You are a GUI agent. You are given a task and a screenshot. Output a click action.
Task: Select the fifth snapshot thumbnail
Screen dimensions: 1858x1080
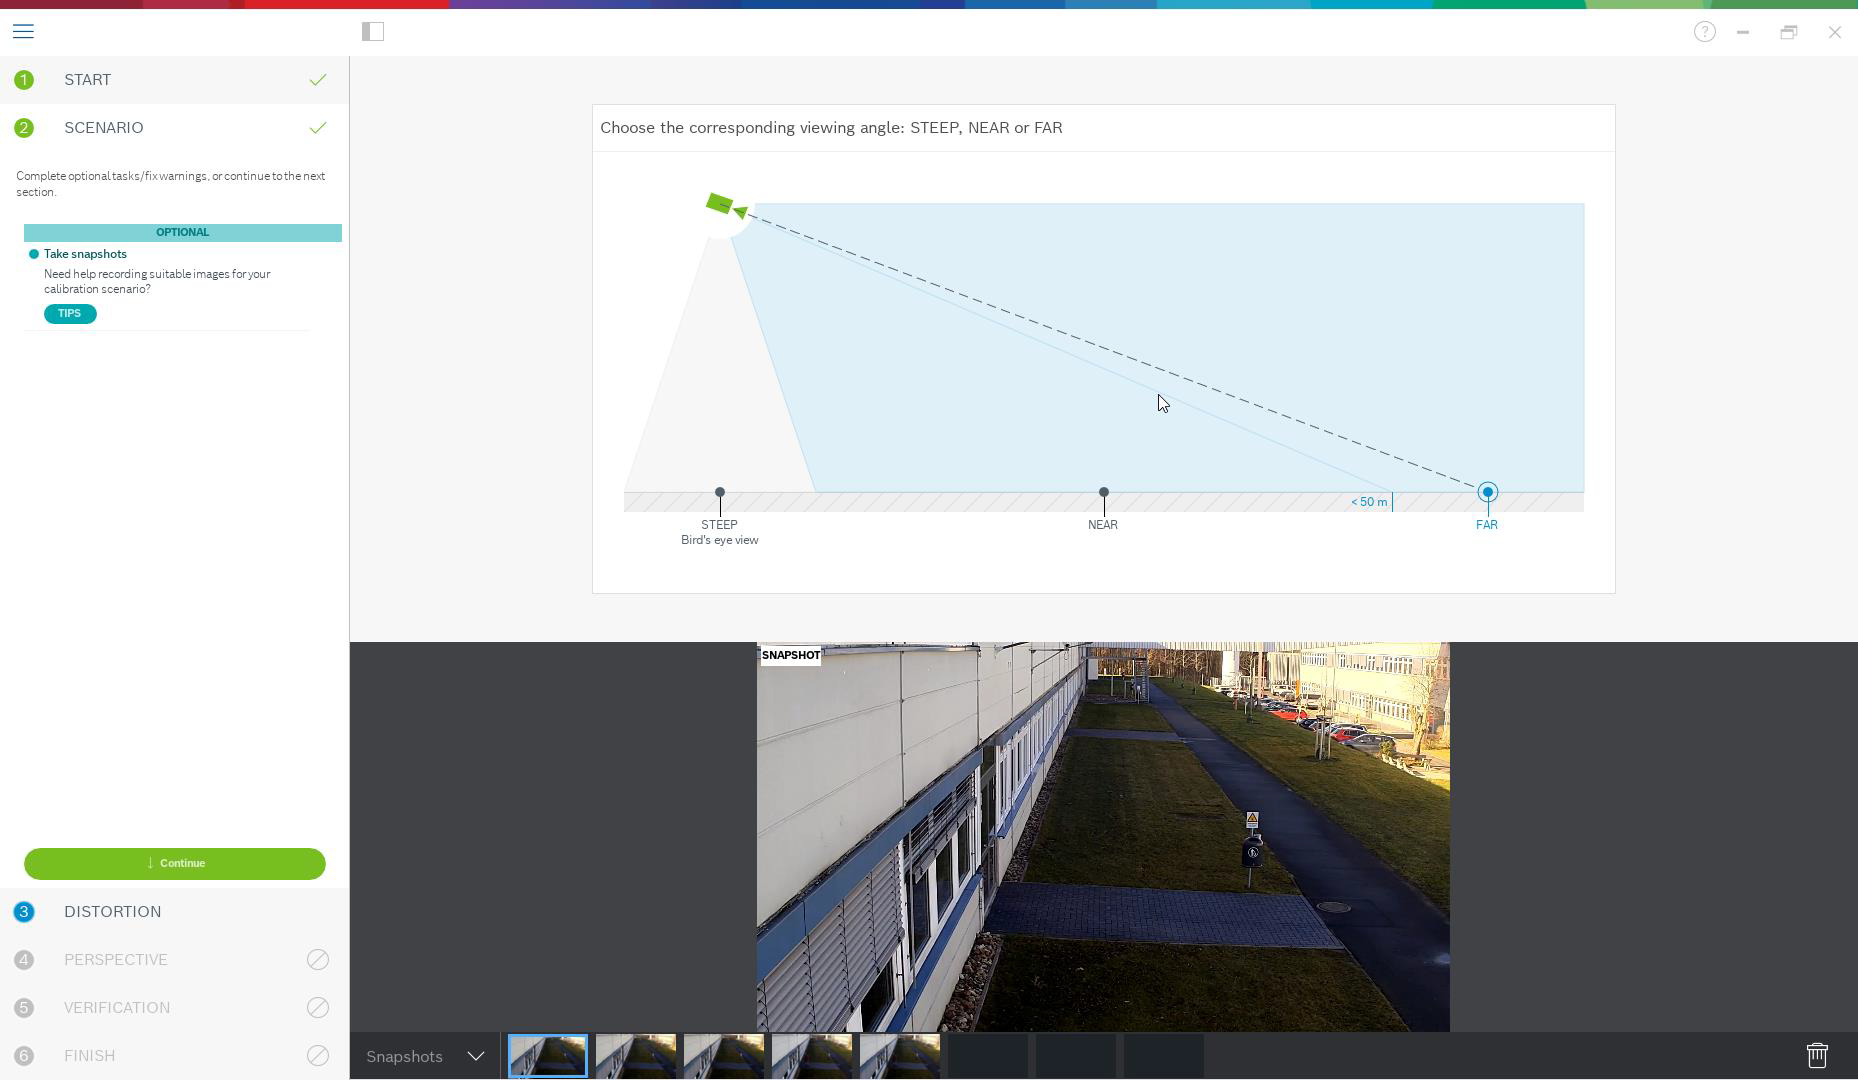900,1056
